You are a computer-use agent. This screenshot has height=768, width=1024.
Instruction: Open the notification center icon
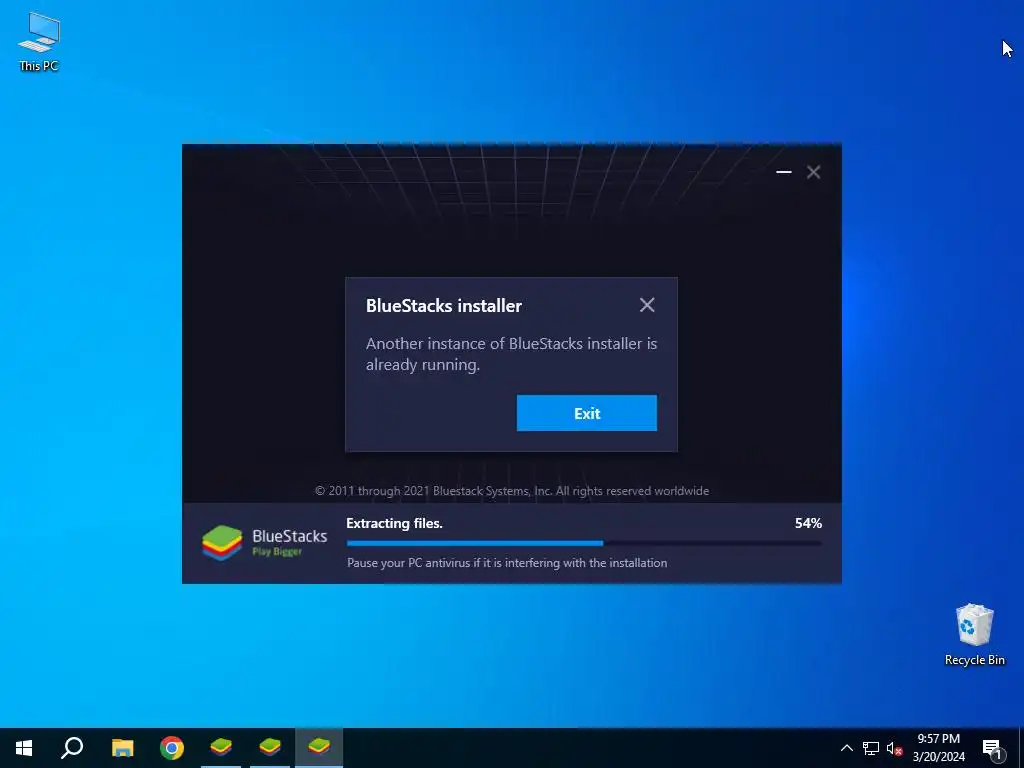pyautogui.click(x=993, y=748)
